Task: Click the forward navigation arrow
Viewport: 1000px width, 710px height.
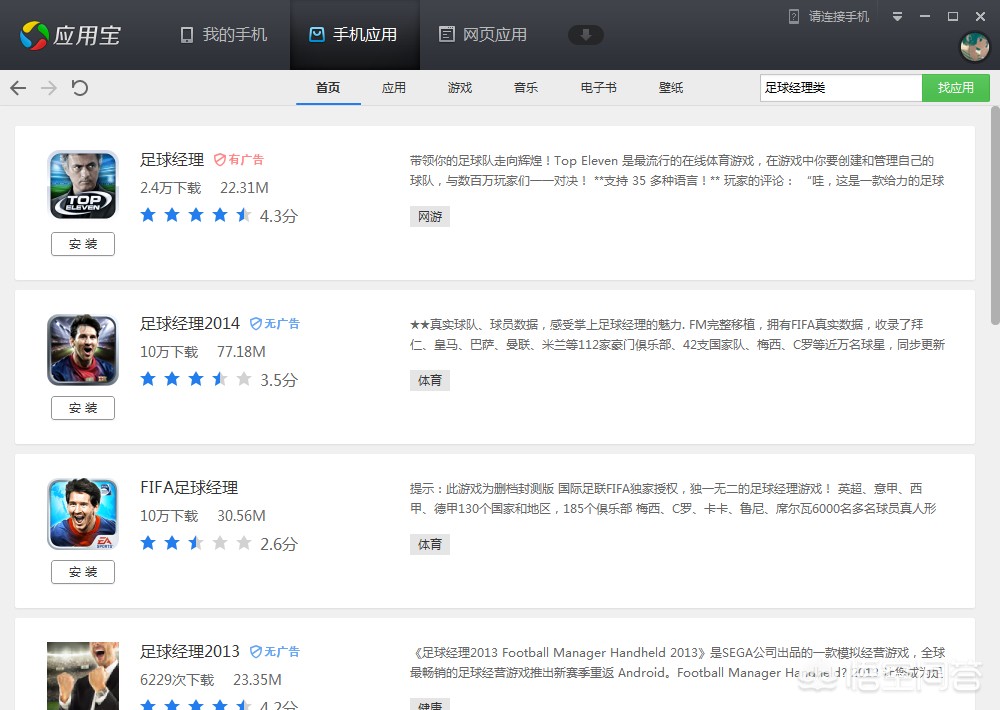Action: coord(48,88)
